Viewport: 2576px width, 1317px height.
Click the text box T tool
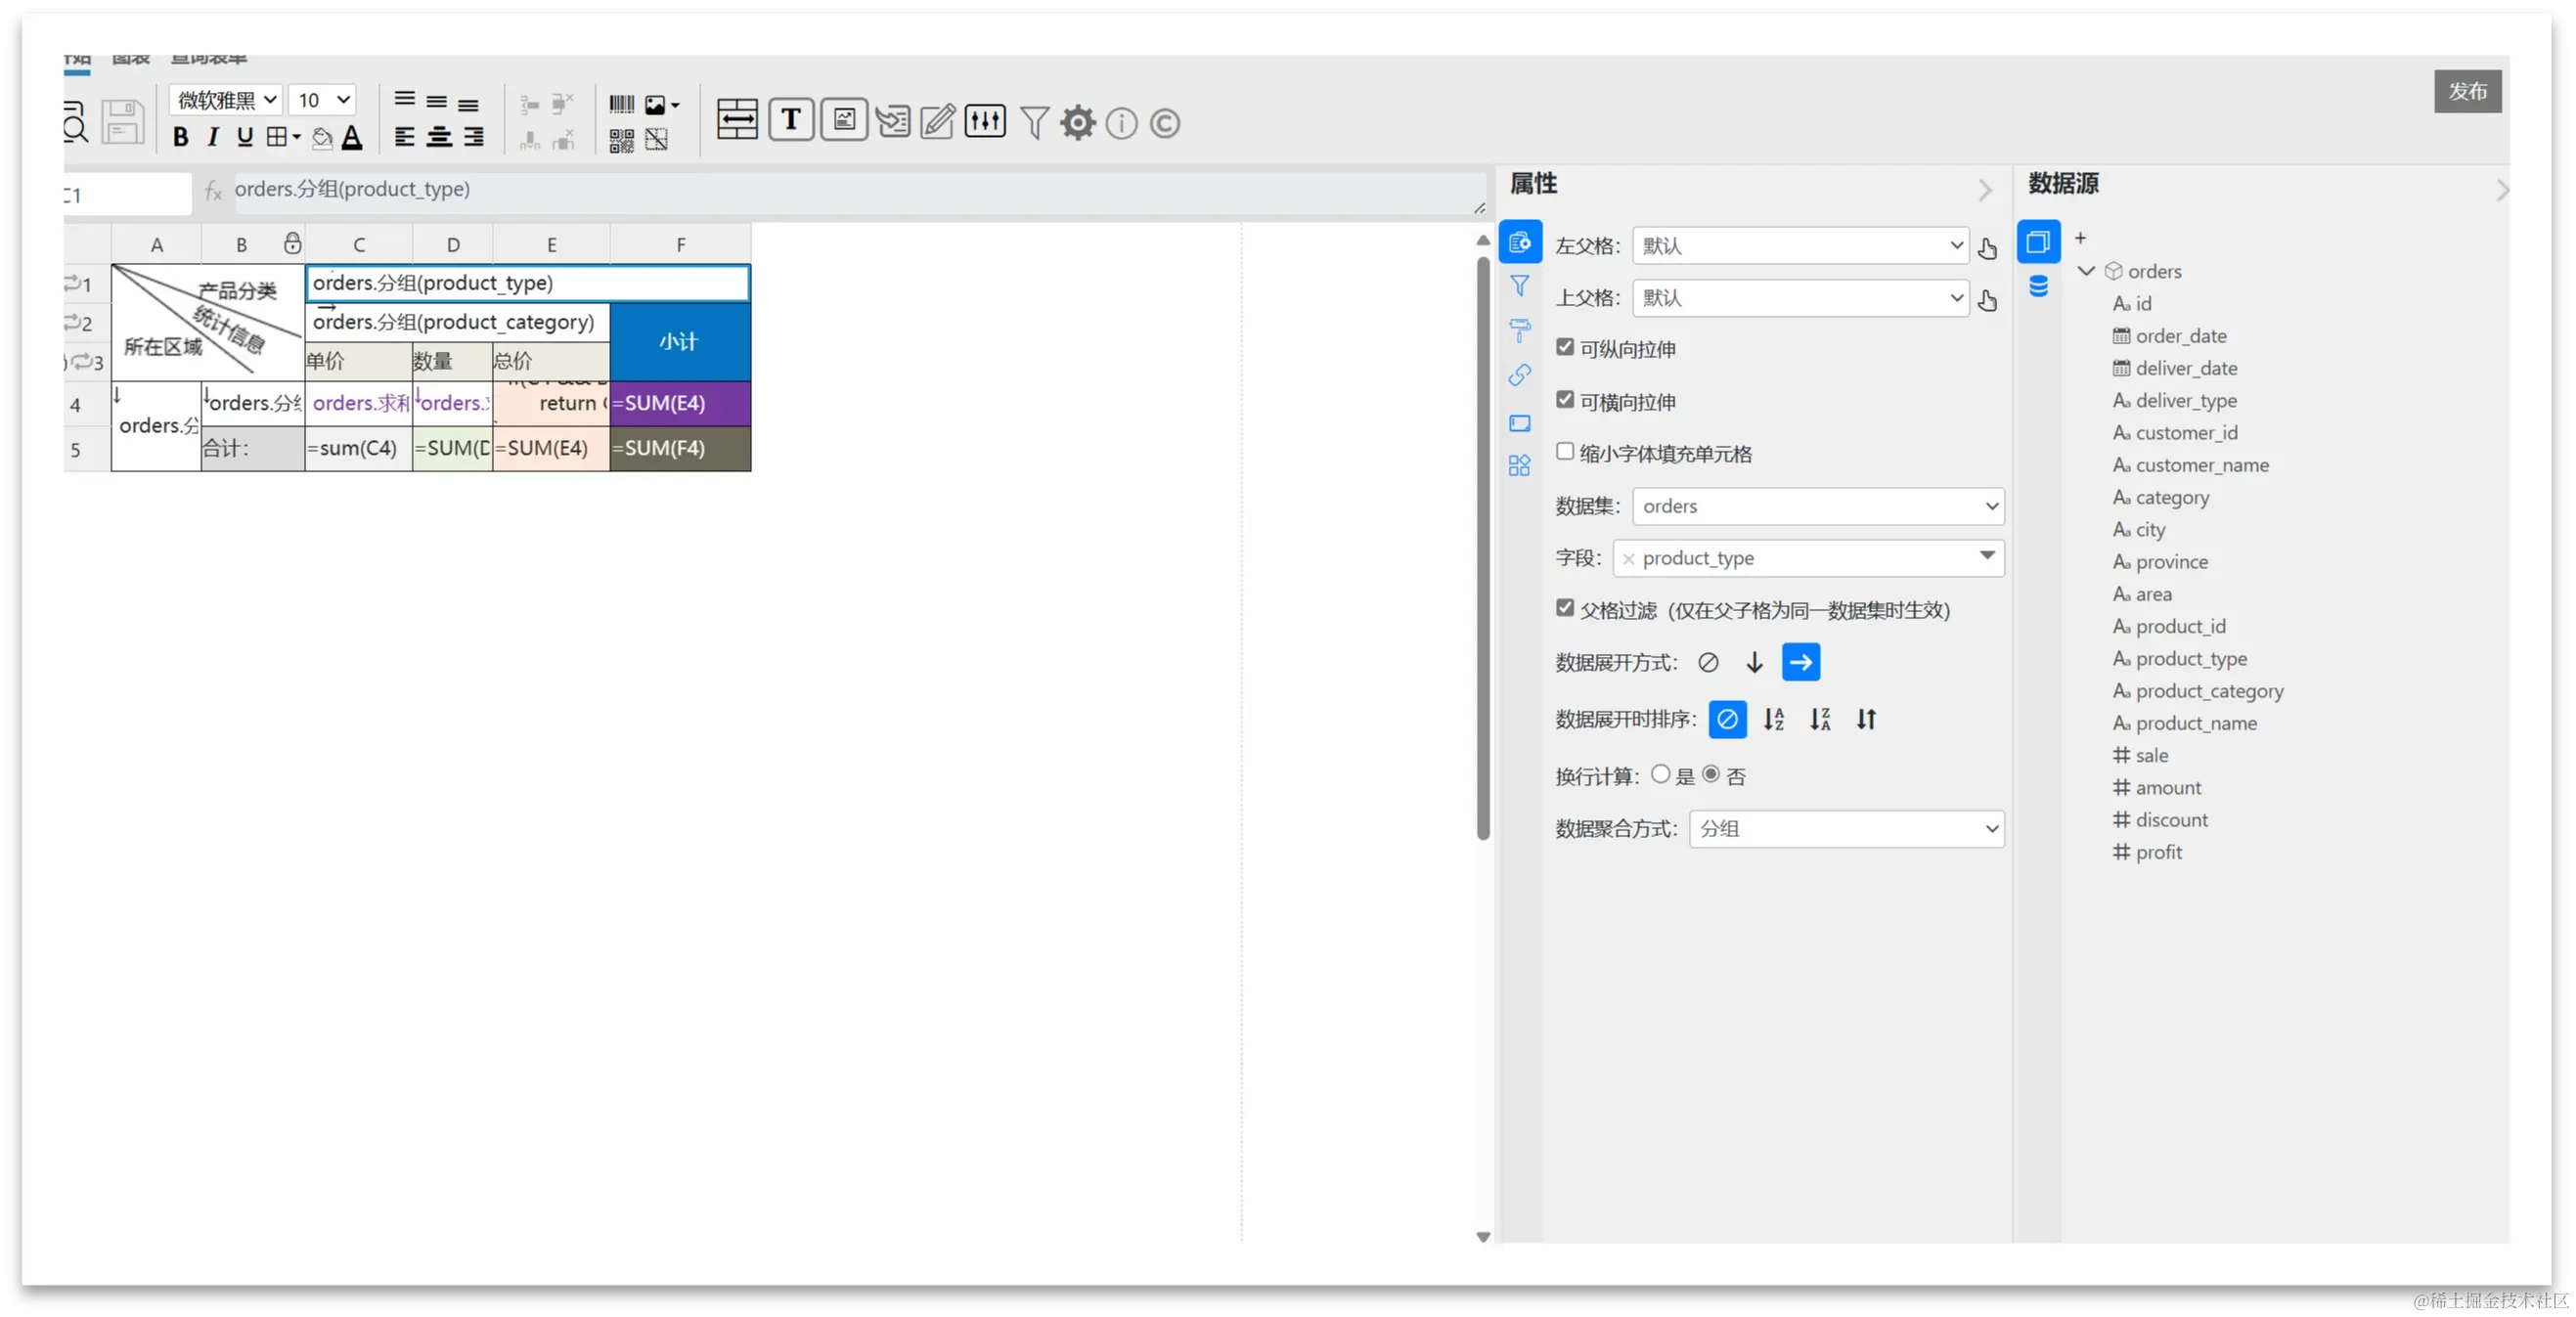[791, 121]
